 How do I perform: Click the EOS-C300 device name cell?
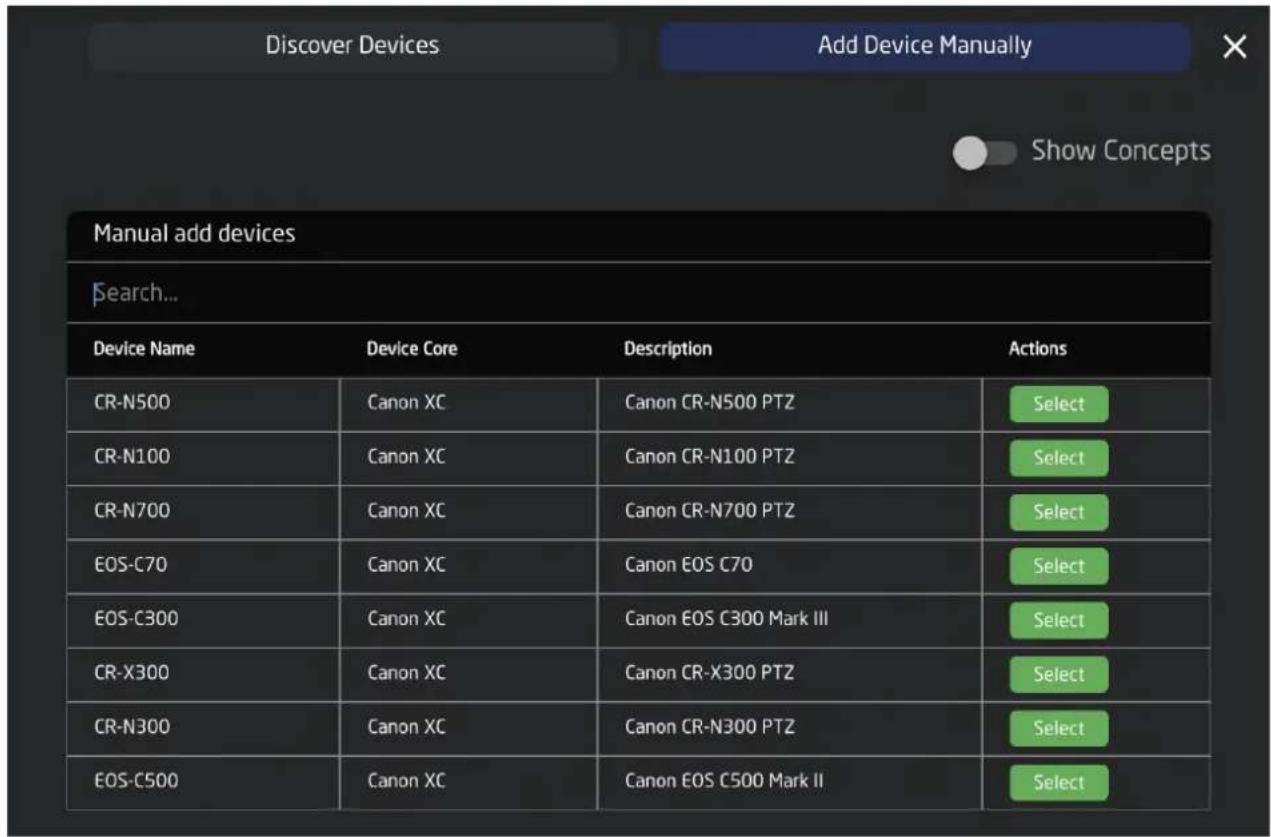(204, 620)
